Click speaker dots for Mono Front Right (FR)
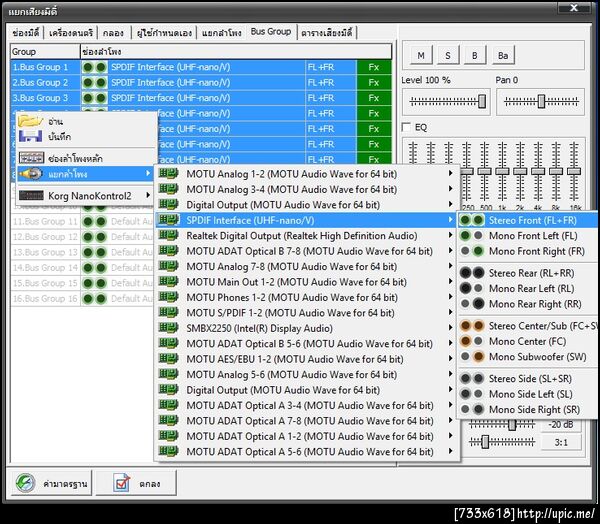 click(x=472, y=251)
